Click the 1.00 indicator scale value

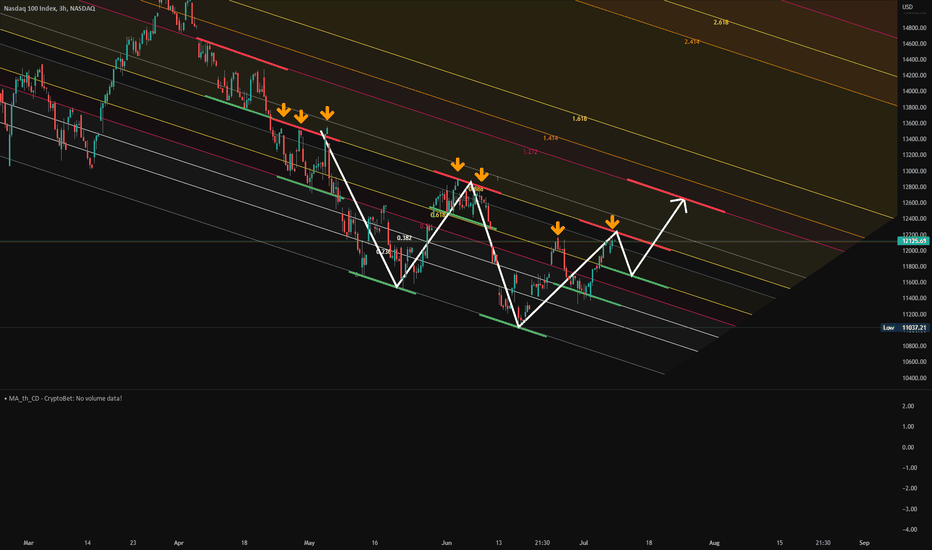click(908, 427)
